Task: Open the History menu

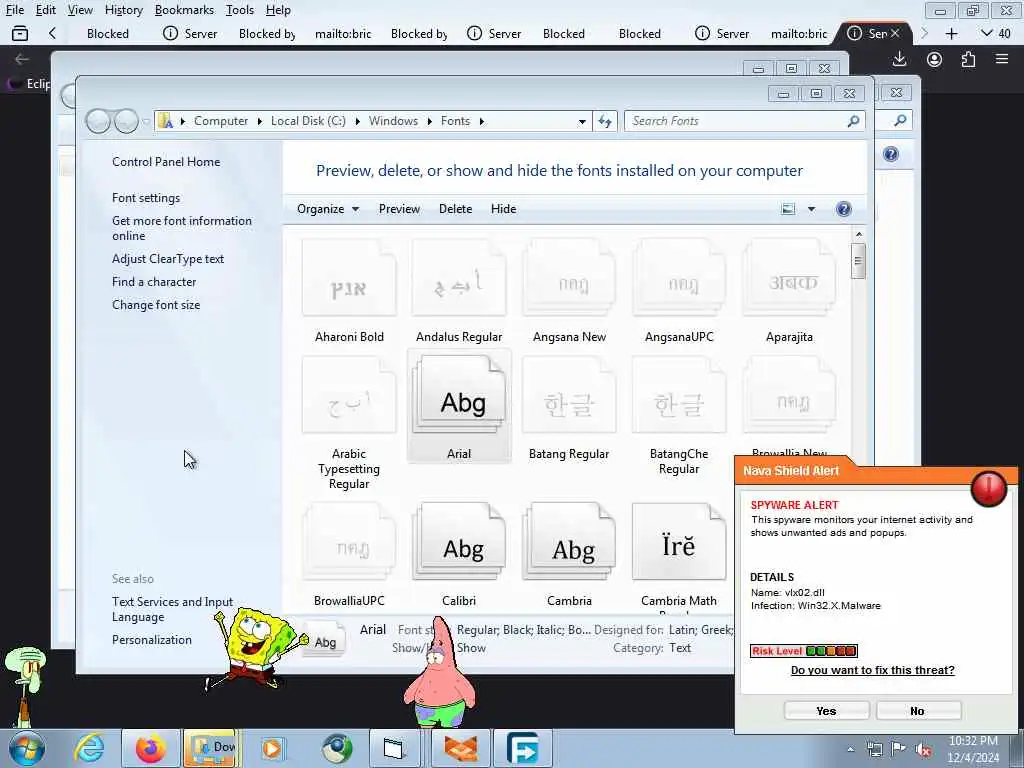Action: [x=123, y=10]
